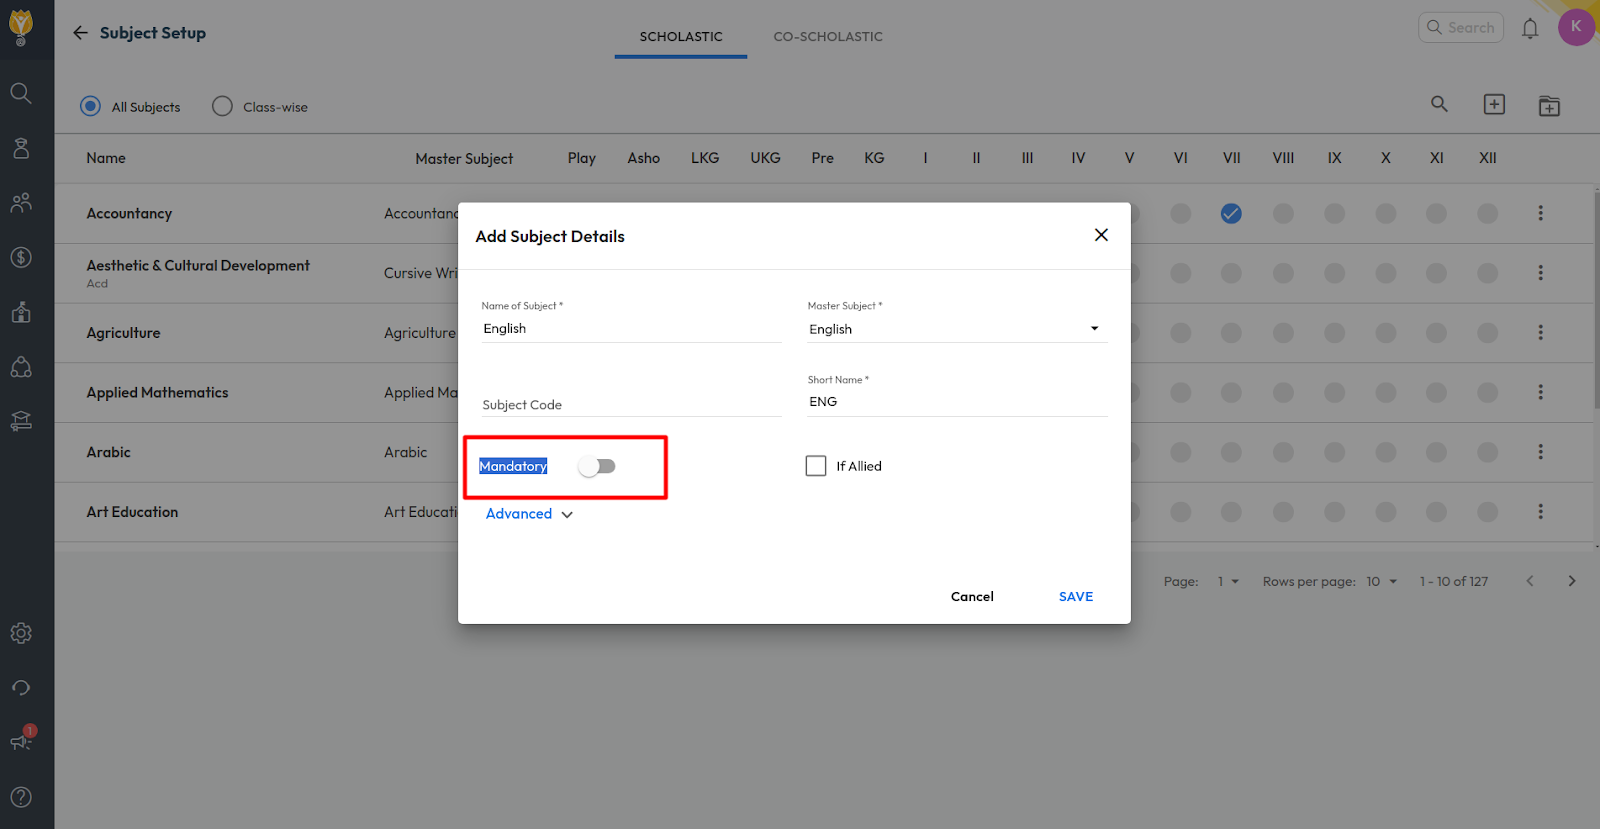Open the Accountancy row three-dot menu
This screenshot has height=829, width=1600.
(x=1540, y=213)
